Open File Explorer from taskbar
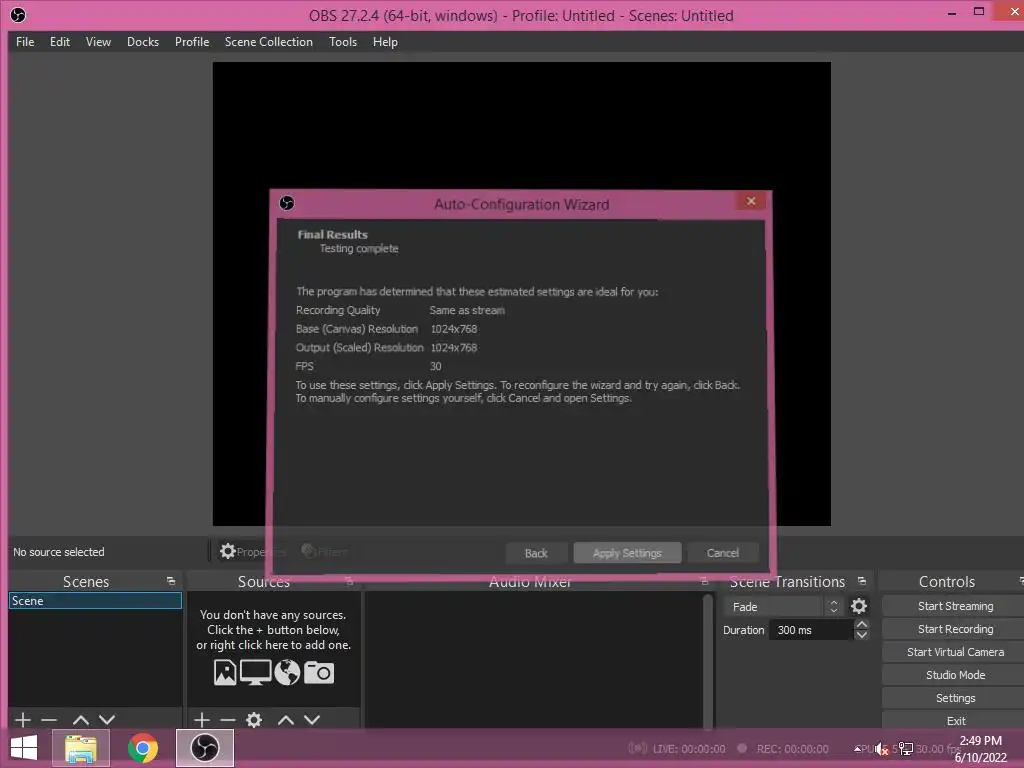1024x768 pixels. click(80, 748)
